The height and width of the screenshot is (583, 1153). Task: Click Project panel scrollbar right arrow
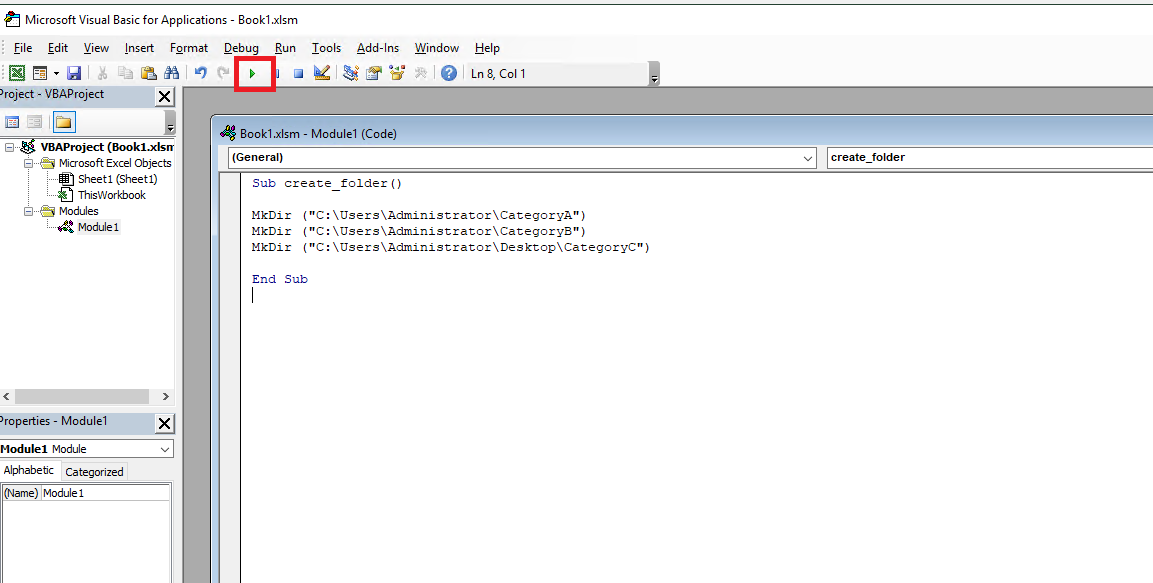click(x=165, y=396)
